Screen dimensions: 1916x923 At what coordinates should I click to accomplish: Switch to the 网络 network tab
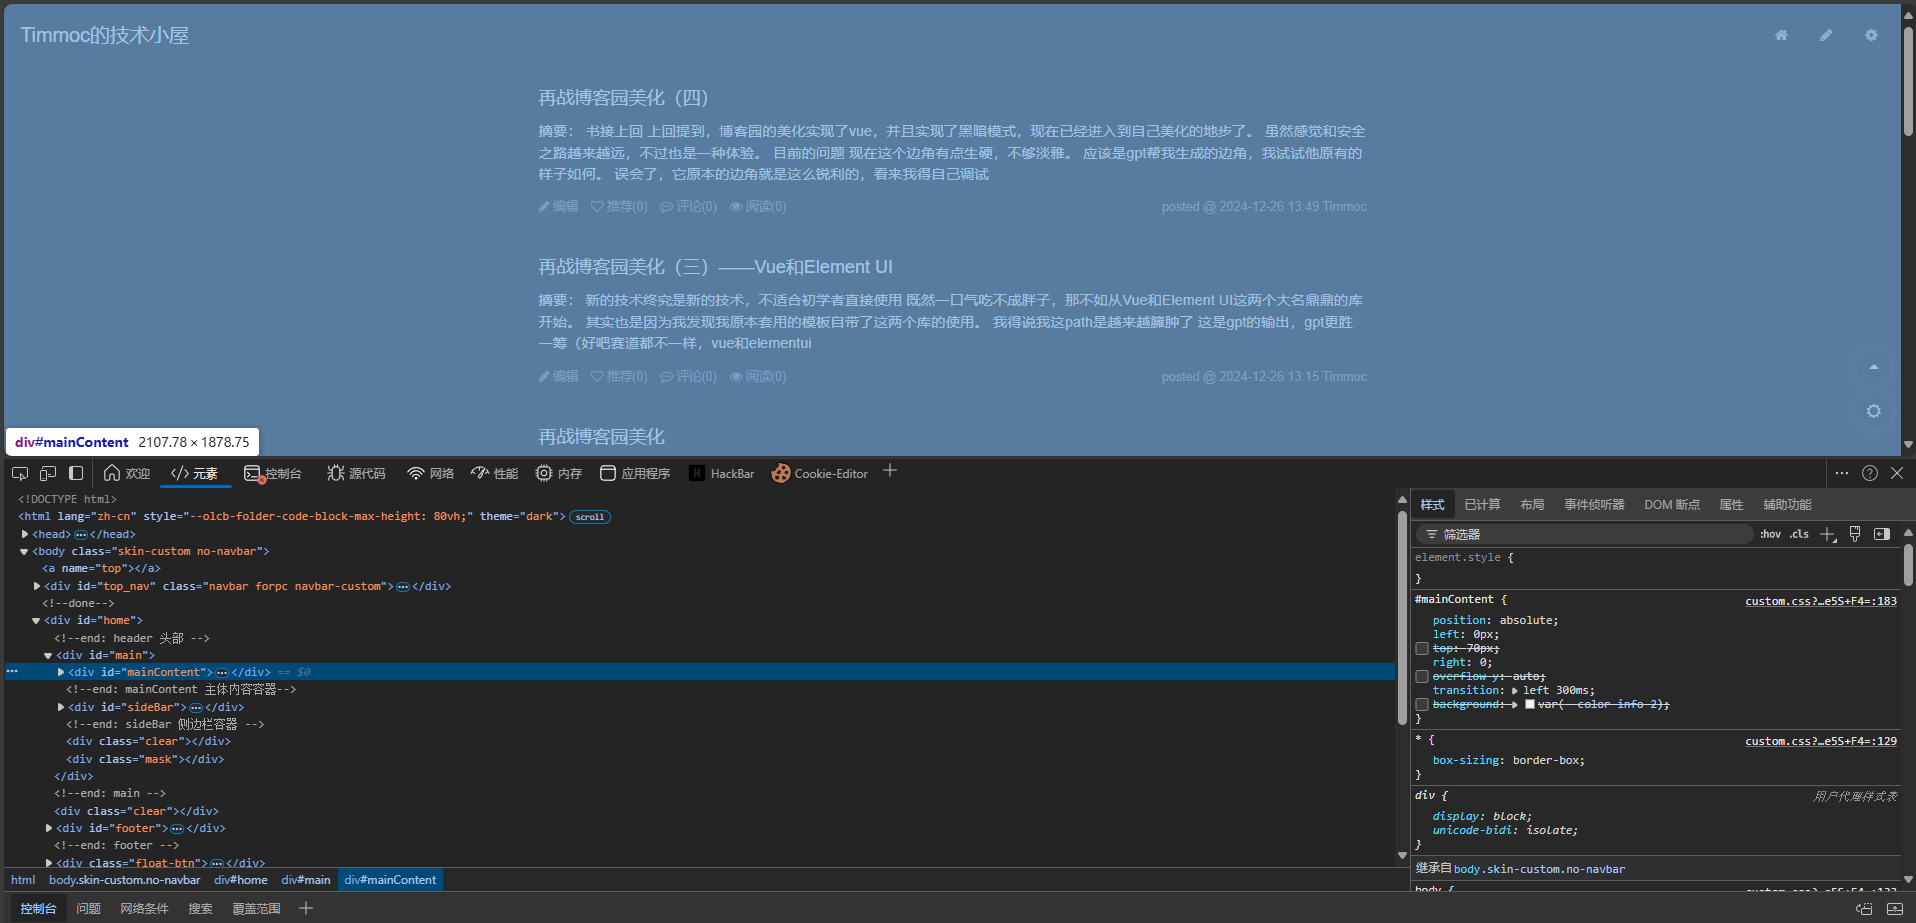[430, 473]
